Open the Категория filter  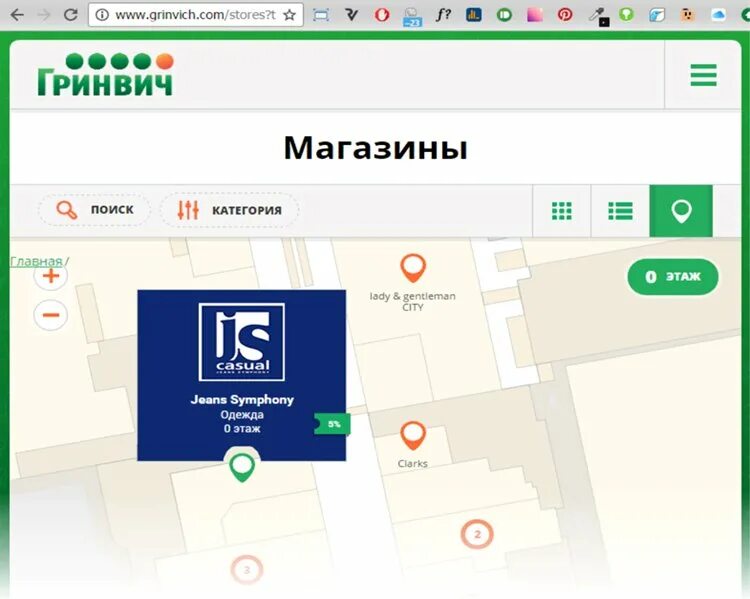(229, 210)
